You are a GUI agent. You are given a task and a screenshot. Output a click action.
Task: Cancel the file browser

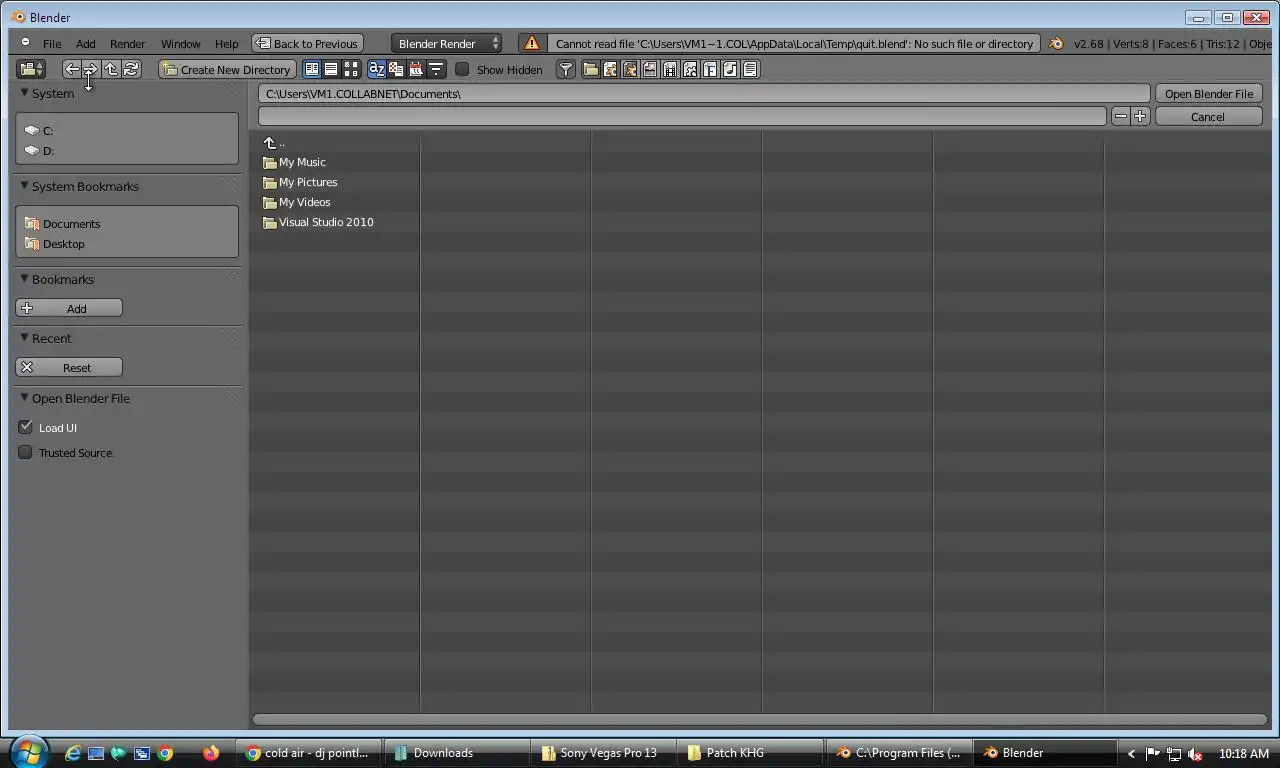coord(1208,116)
